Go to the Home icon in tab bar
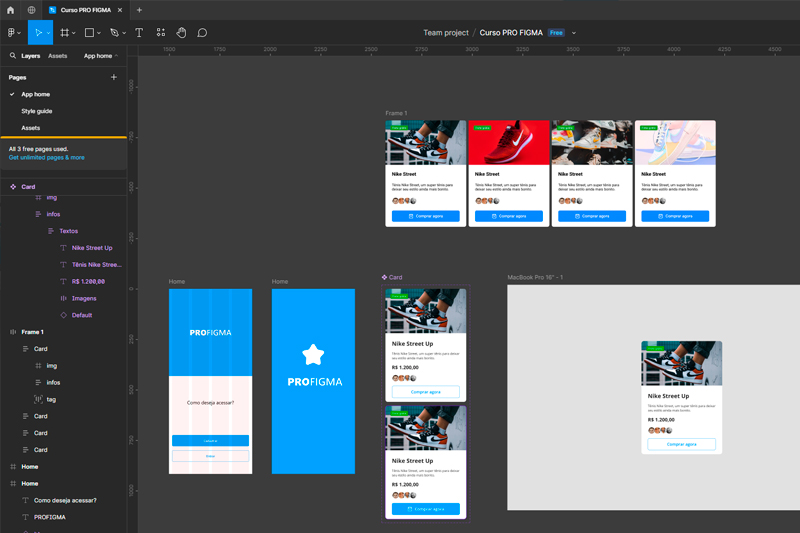Image resolution: width=800 pixels, height=533 pixels. point(10,10)
